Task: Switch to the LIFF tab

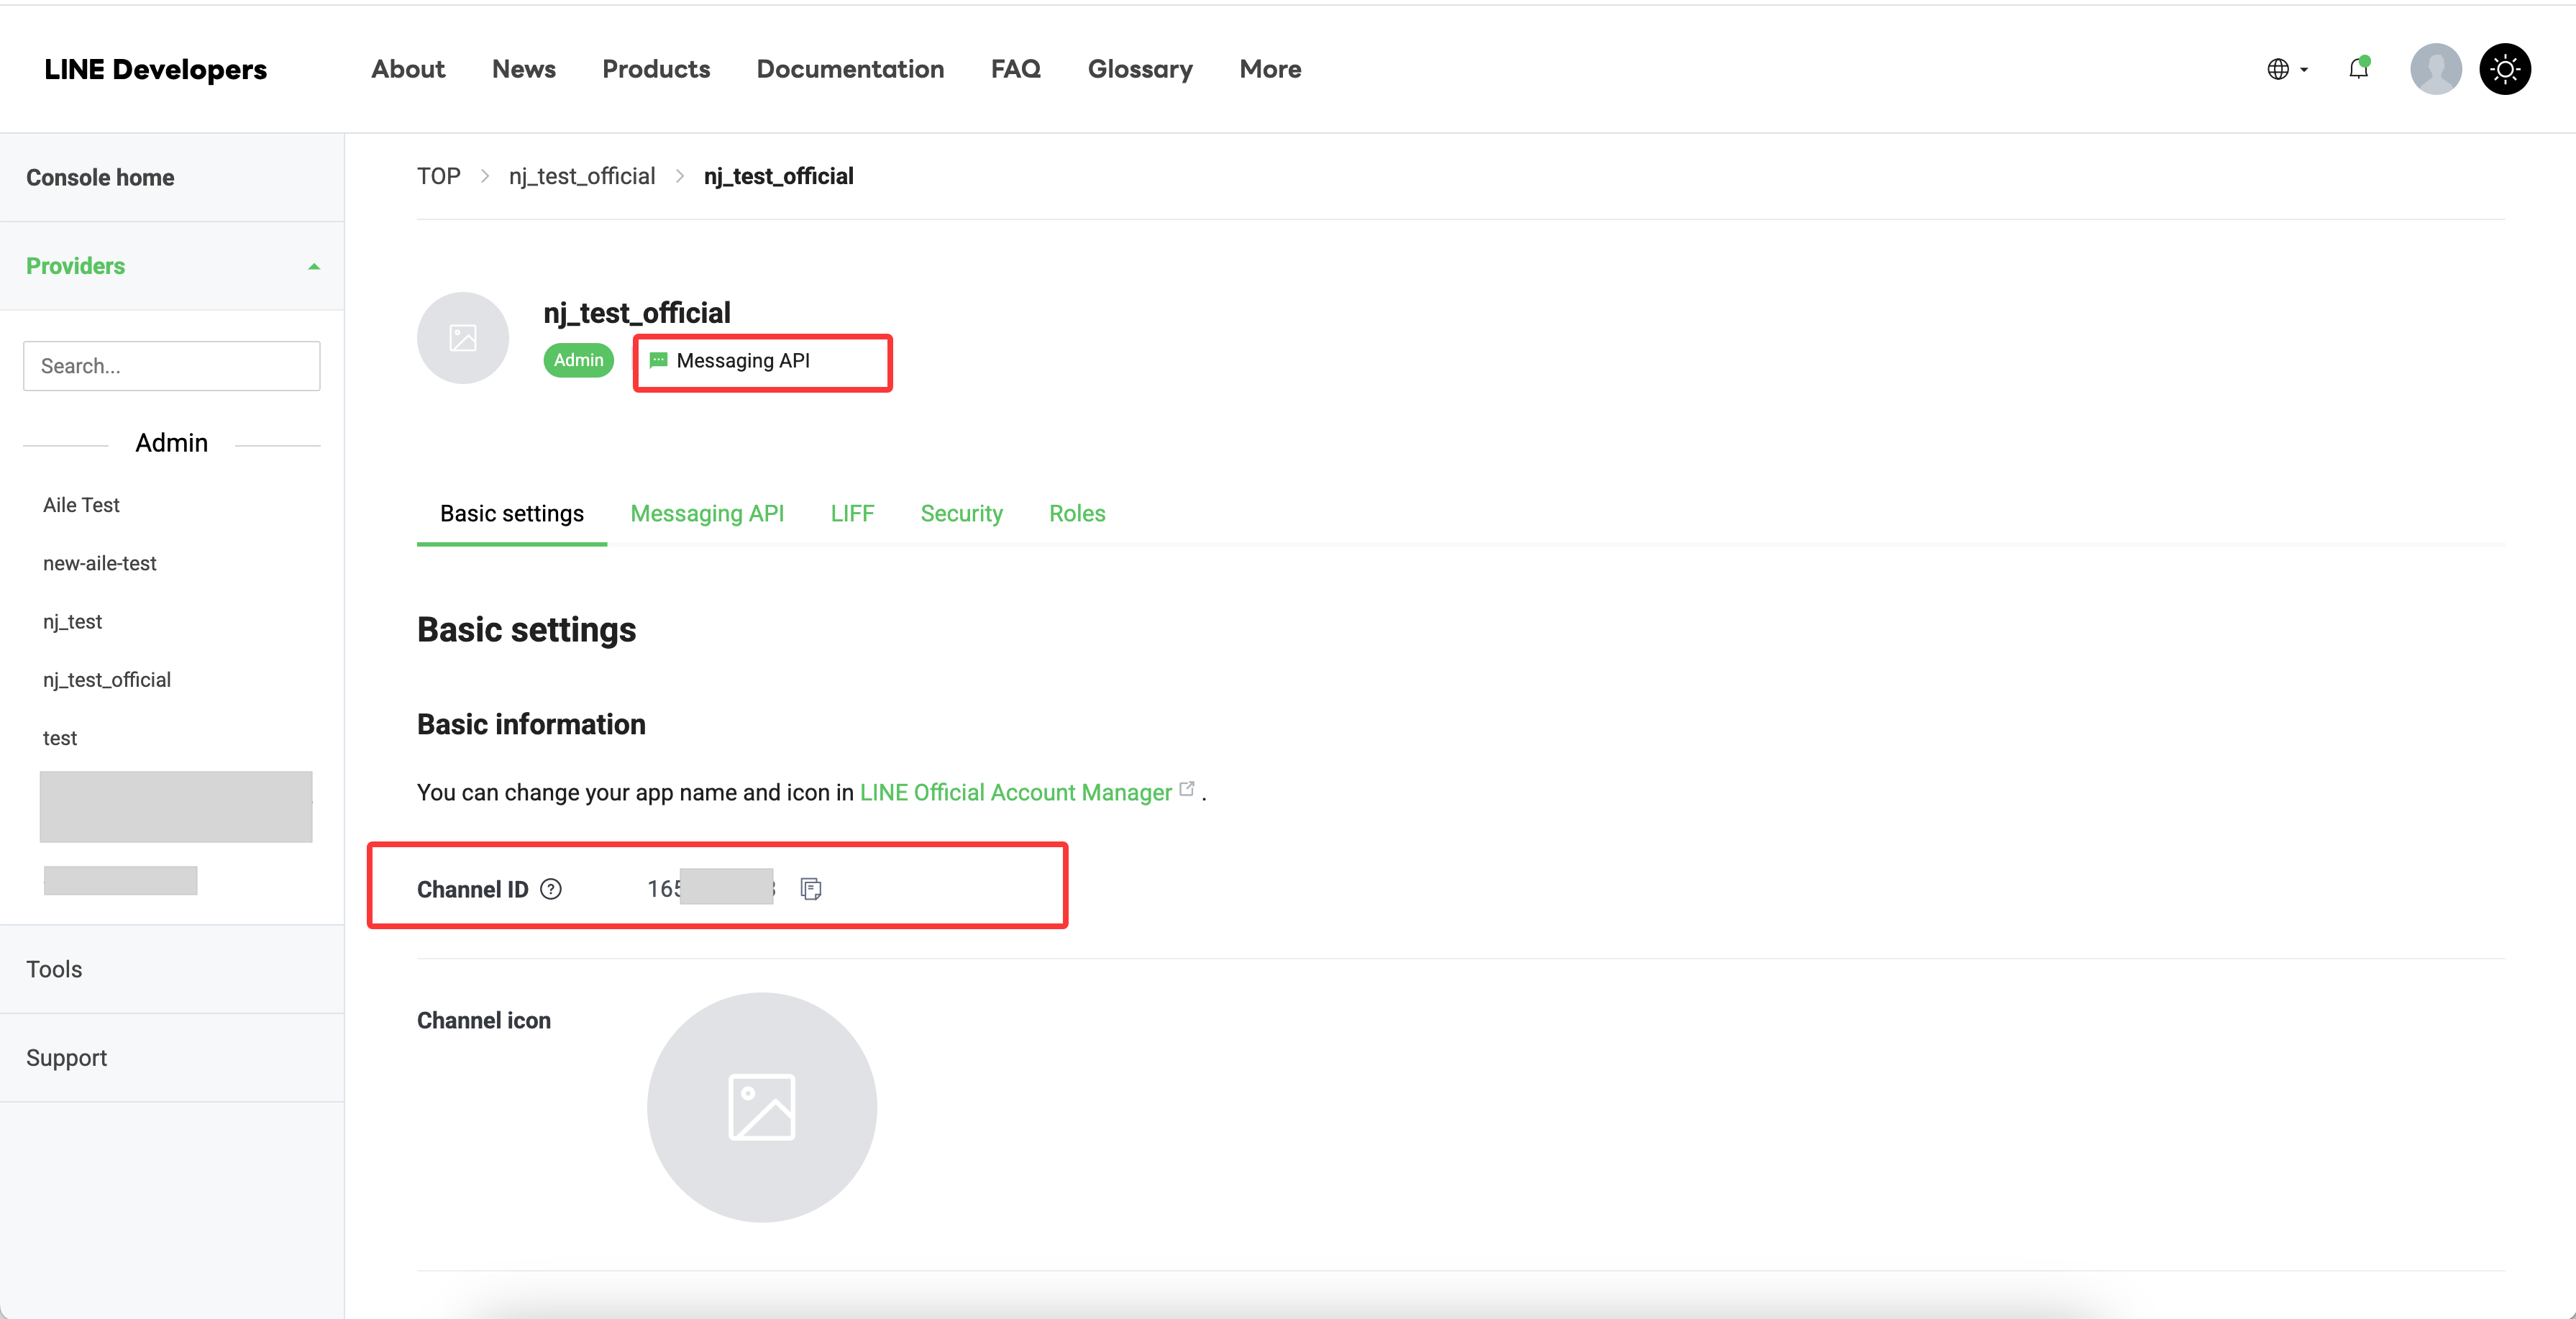Action: tap(852, 514)
